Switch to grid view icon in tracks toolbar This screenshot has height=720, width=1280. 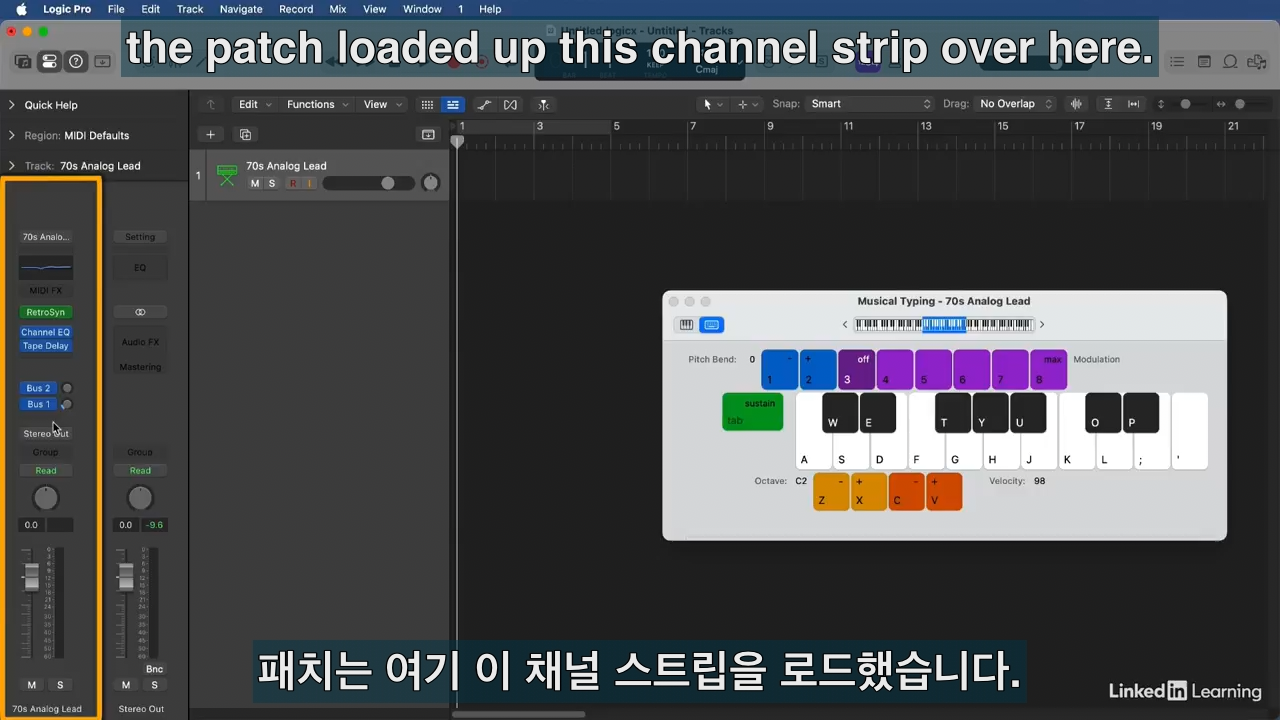point(427,104)
